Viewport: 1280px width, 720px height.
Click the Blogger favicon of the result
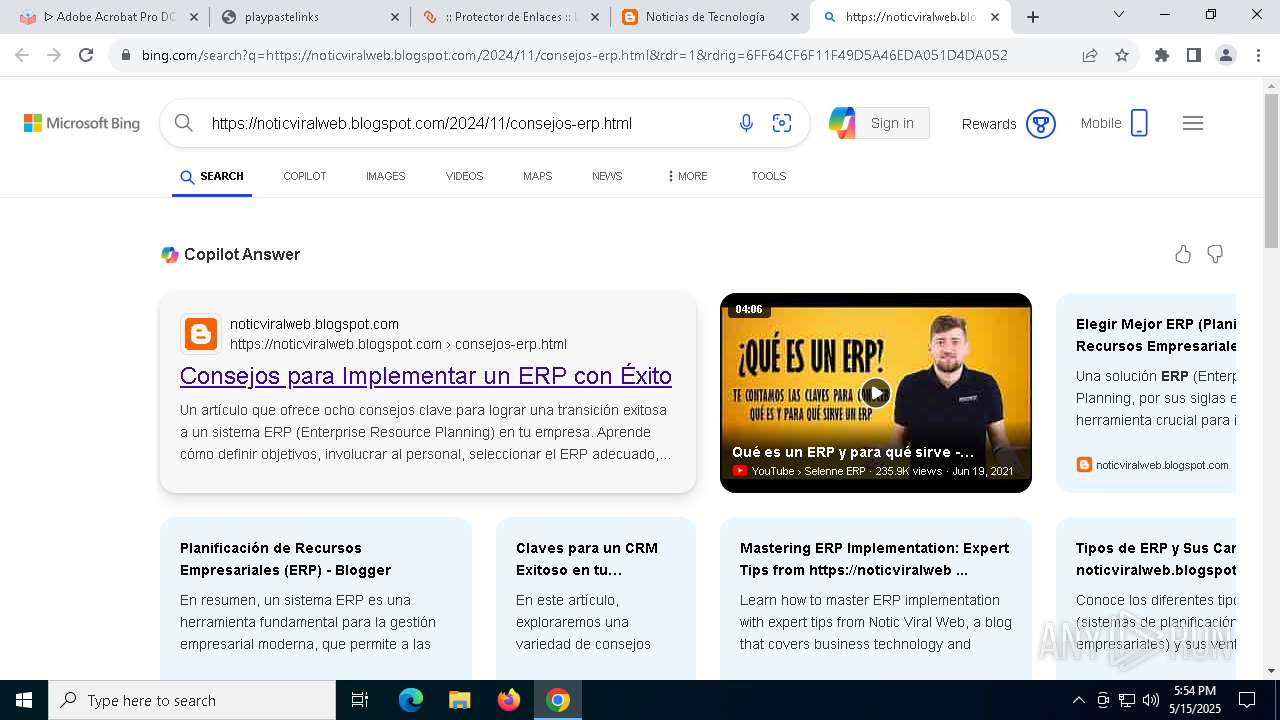(x=201, y=334)
